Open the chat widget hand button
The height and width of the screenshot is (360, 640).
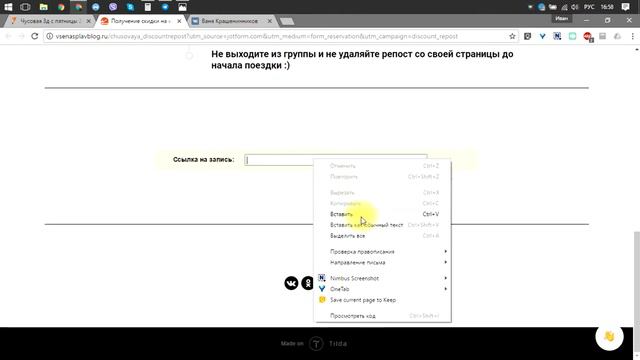tap(609, 336)
